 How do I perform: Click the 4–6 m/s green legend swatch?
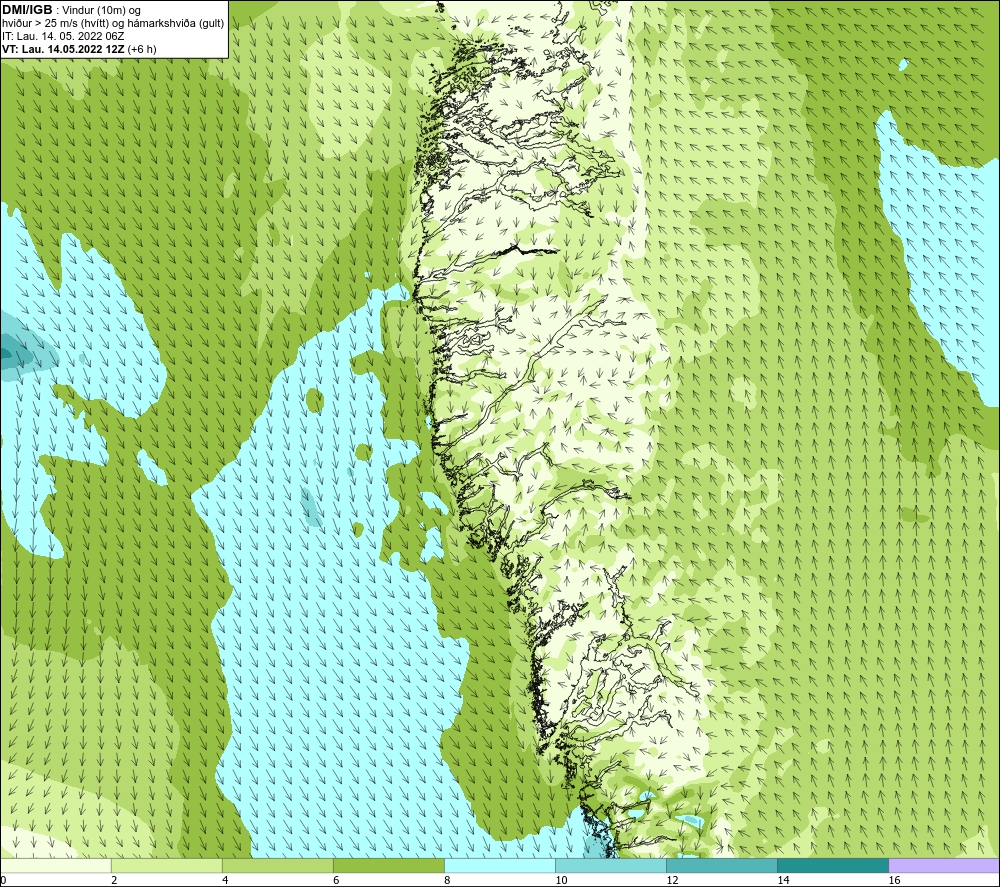pyautogui.click(x=277, y=865)
